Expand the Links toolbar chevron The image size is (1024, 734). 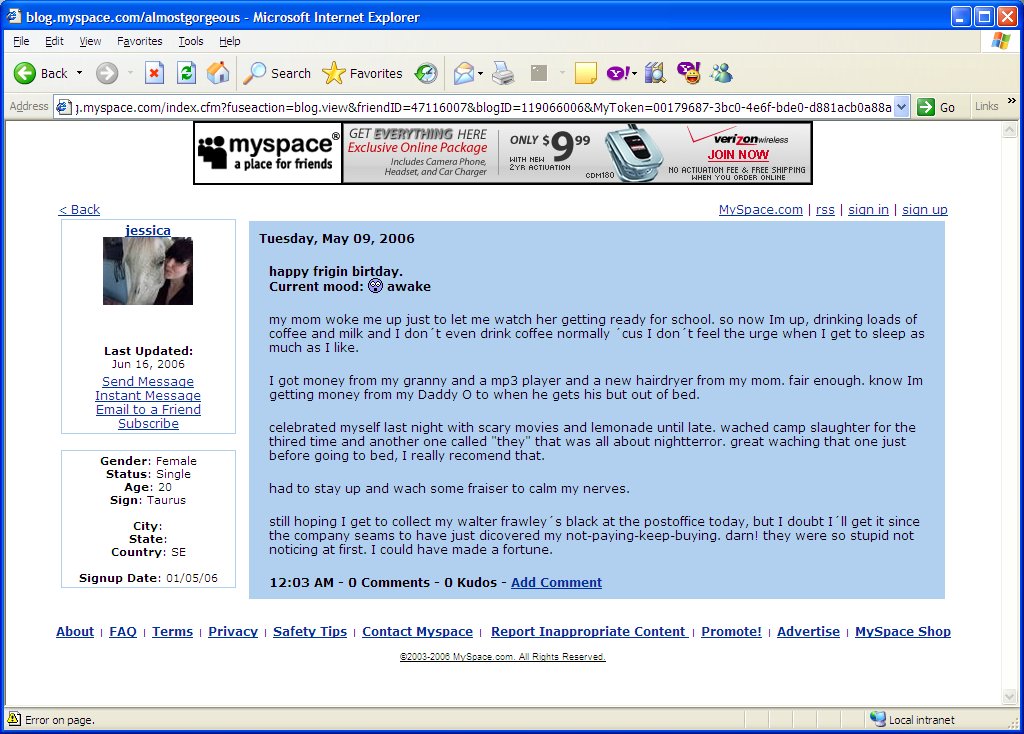point(1012,101)
